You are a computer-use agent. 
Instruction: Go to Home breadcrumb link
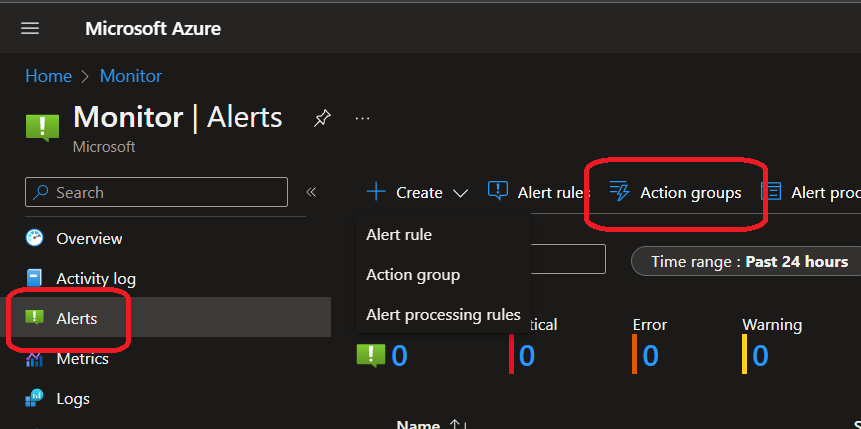[48, 76]
